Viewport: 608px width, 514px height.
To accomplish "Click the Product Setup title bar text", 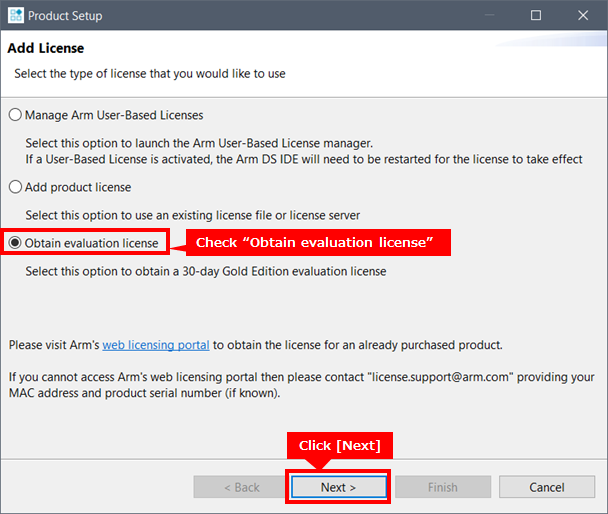I will [65, 16].
